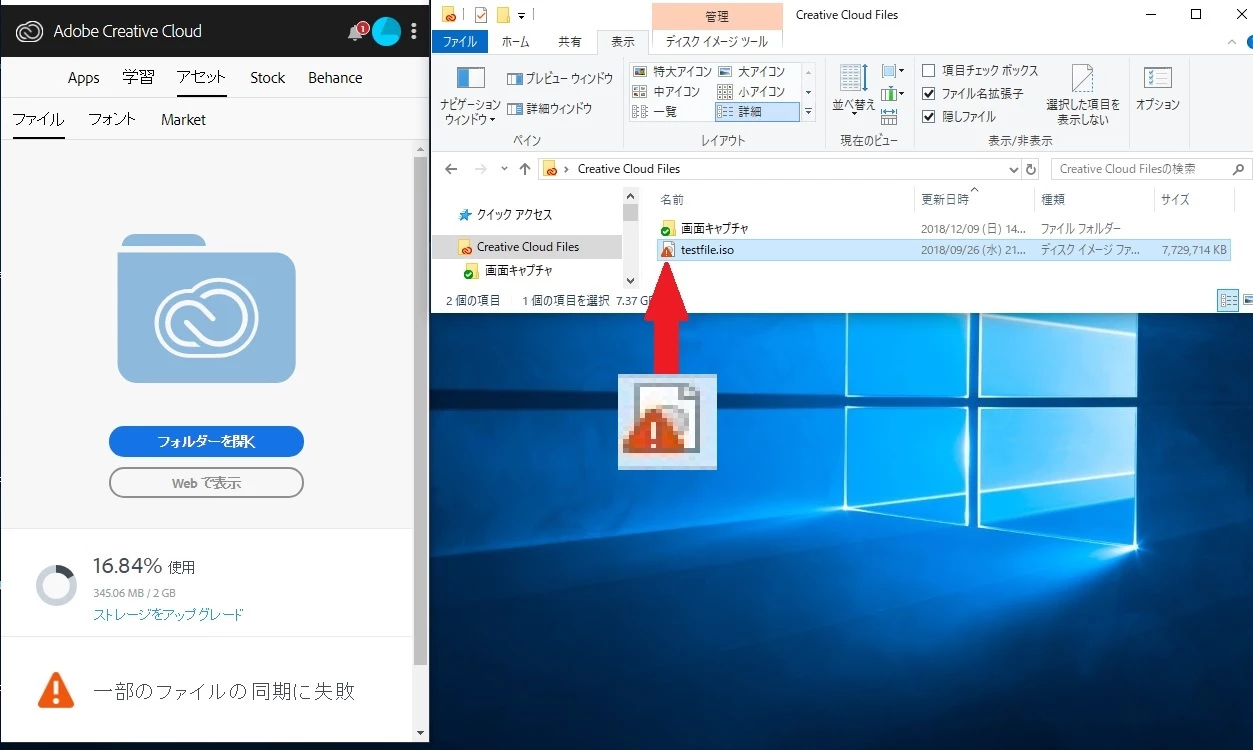Screen dimensions: 1253x750
Task: Select the ファイル sub-tab
Action: (x=38, y=120)
